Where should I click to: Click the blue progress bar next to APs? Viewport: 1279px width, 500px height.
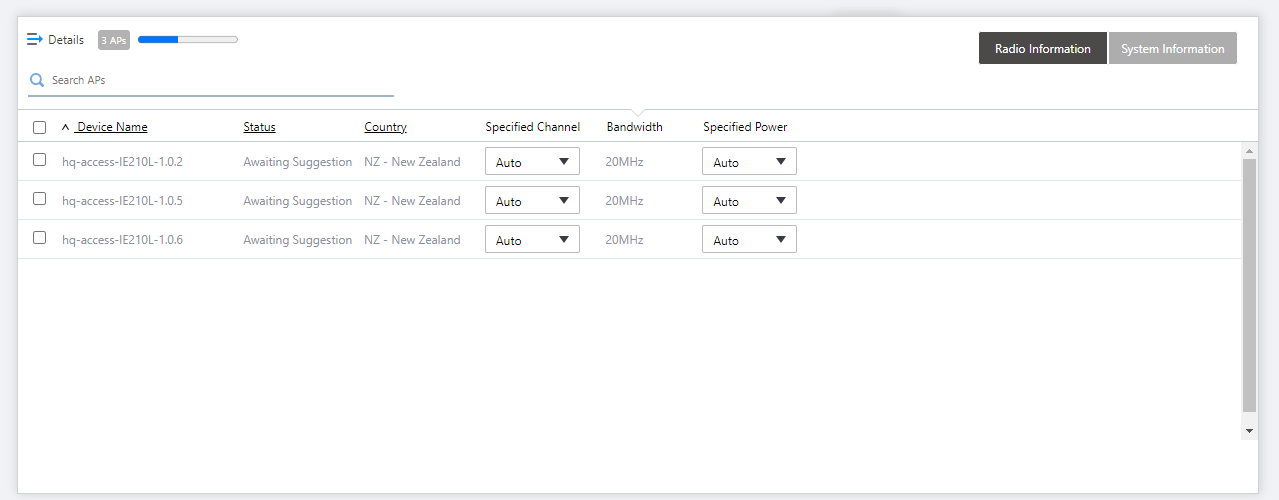(188, 40)
